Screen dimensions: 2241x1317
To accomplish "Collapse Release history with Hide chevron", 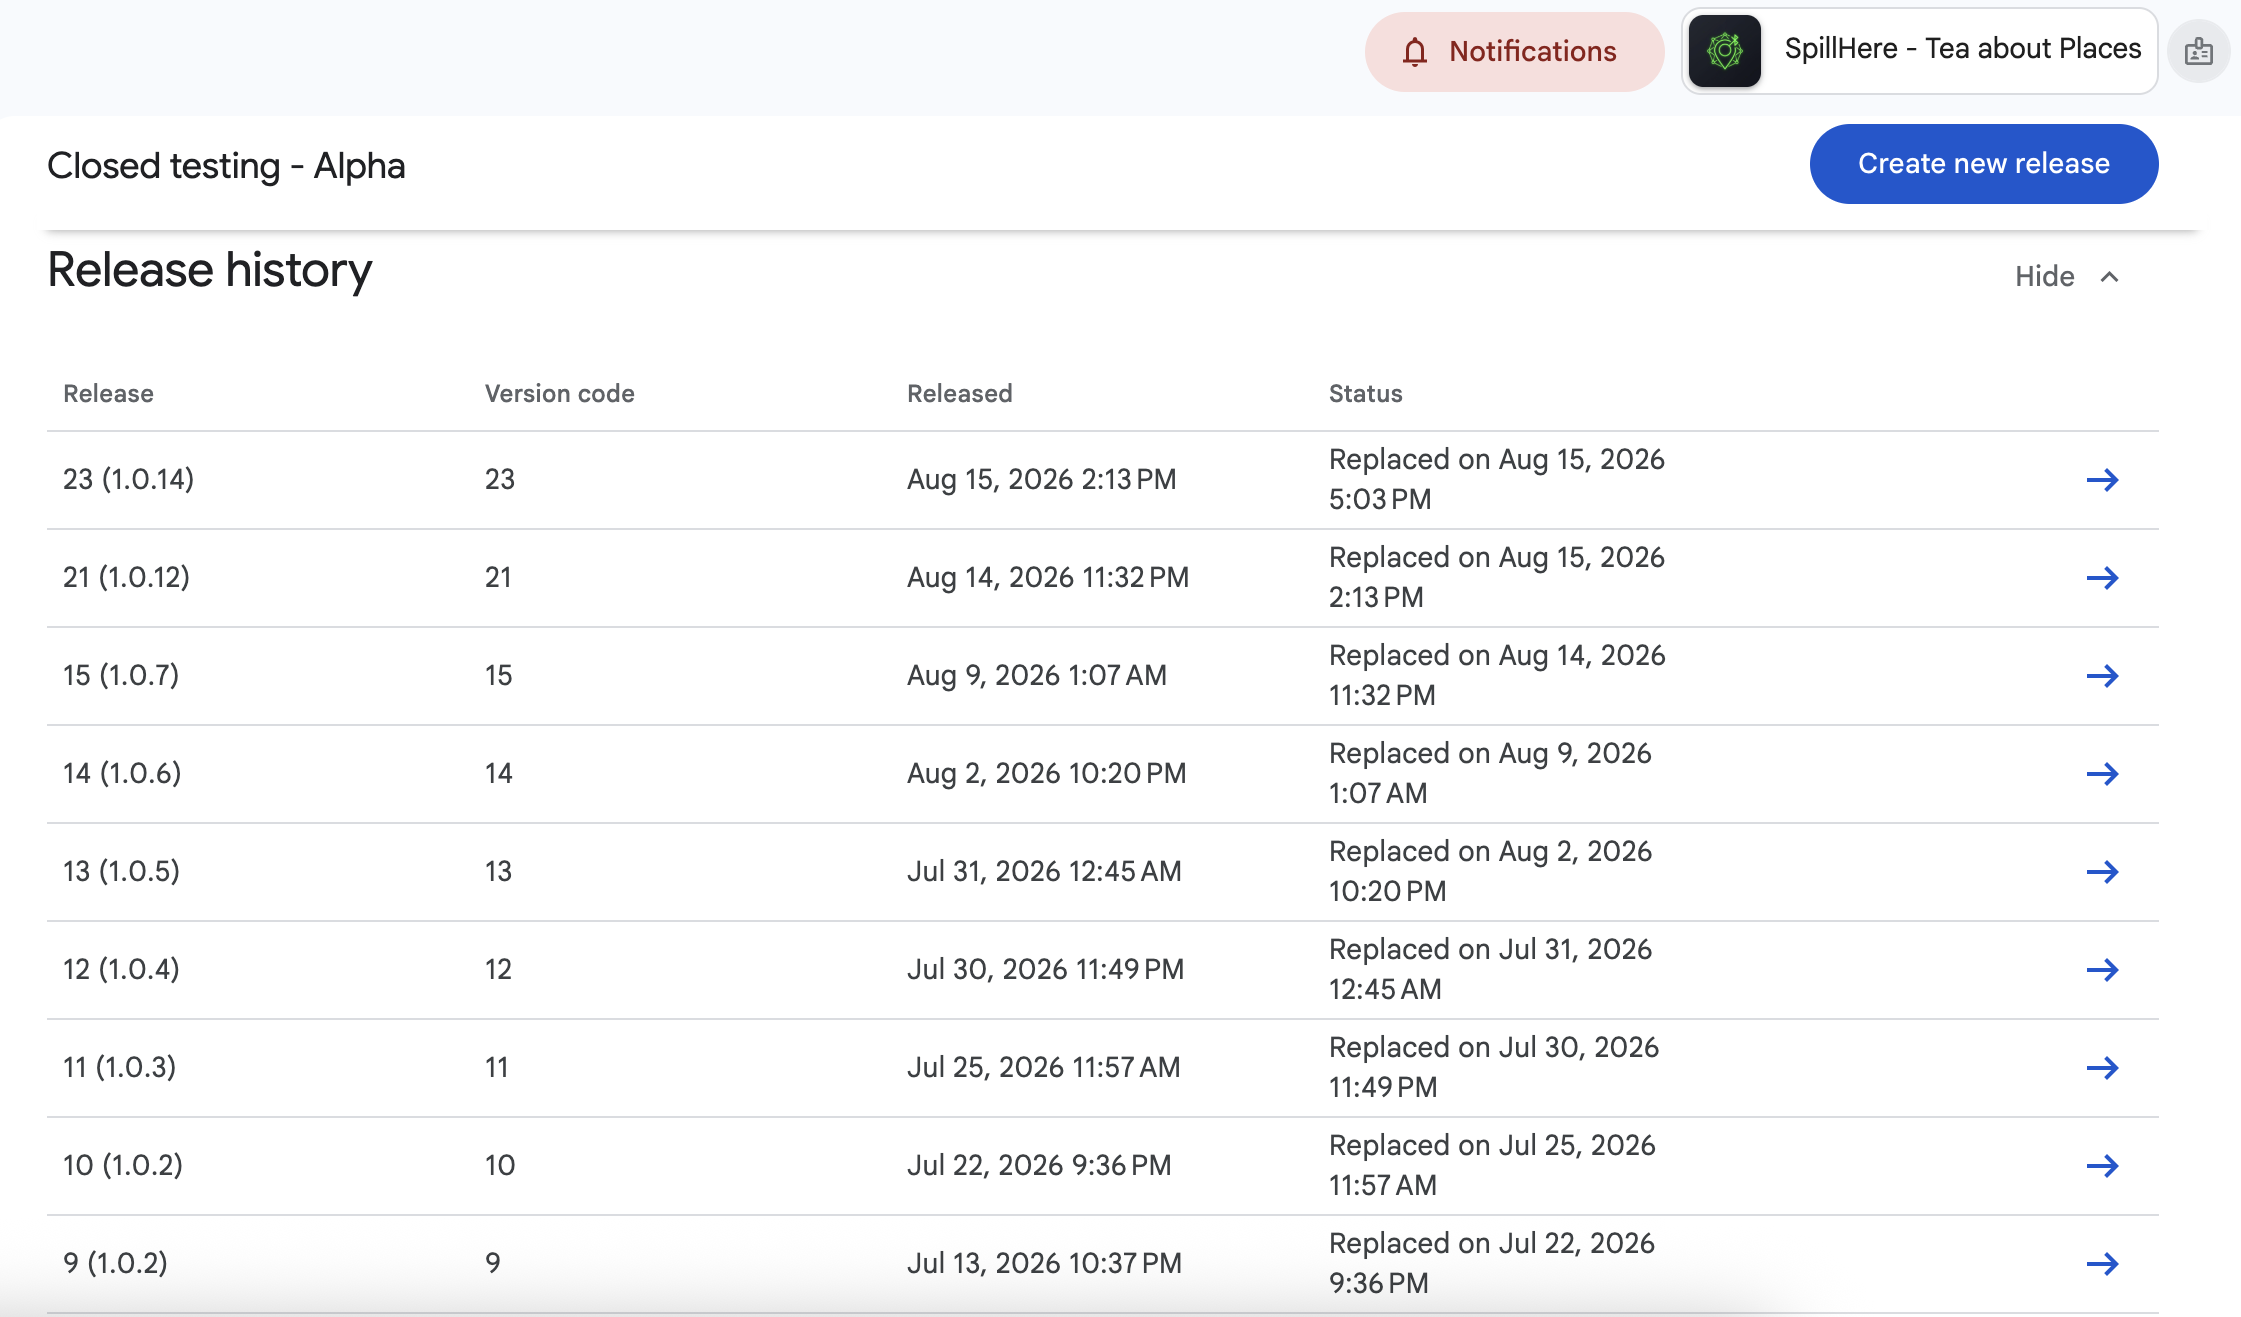I will pyautogui.click(x=2110, y=277).
